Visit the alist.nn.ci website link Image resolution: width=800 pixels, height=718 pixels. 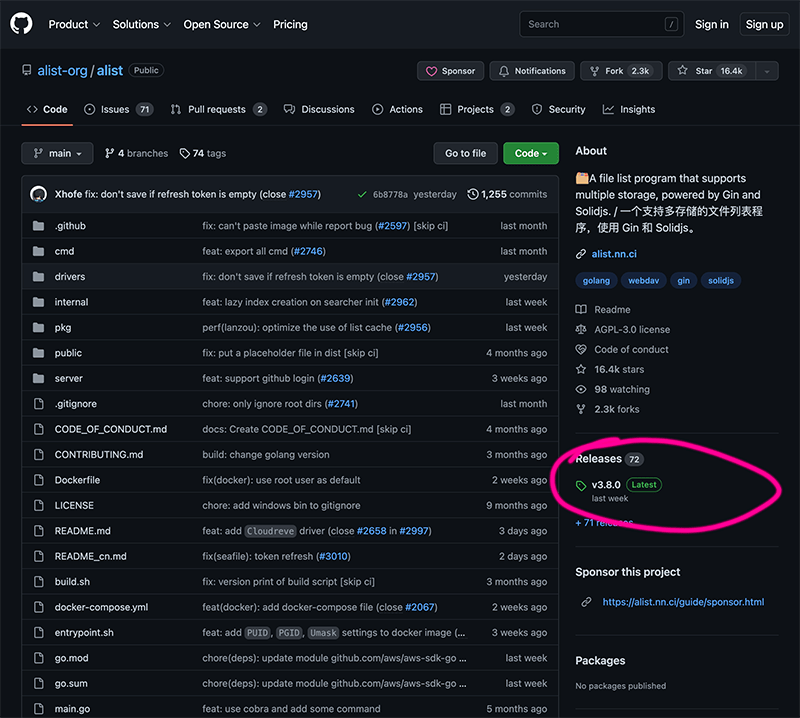tap(614, 254)
